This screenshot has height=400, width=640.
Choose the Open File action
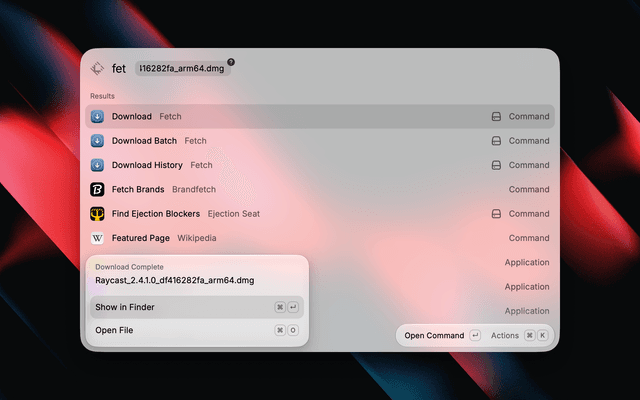click(x=197, y=330)
